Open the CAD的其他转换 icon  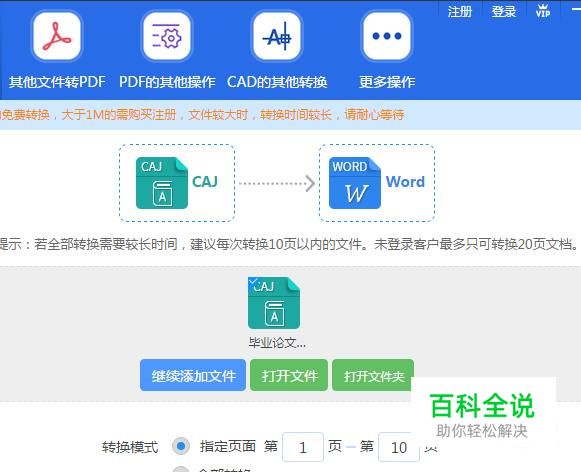pos(277,36)
